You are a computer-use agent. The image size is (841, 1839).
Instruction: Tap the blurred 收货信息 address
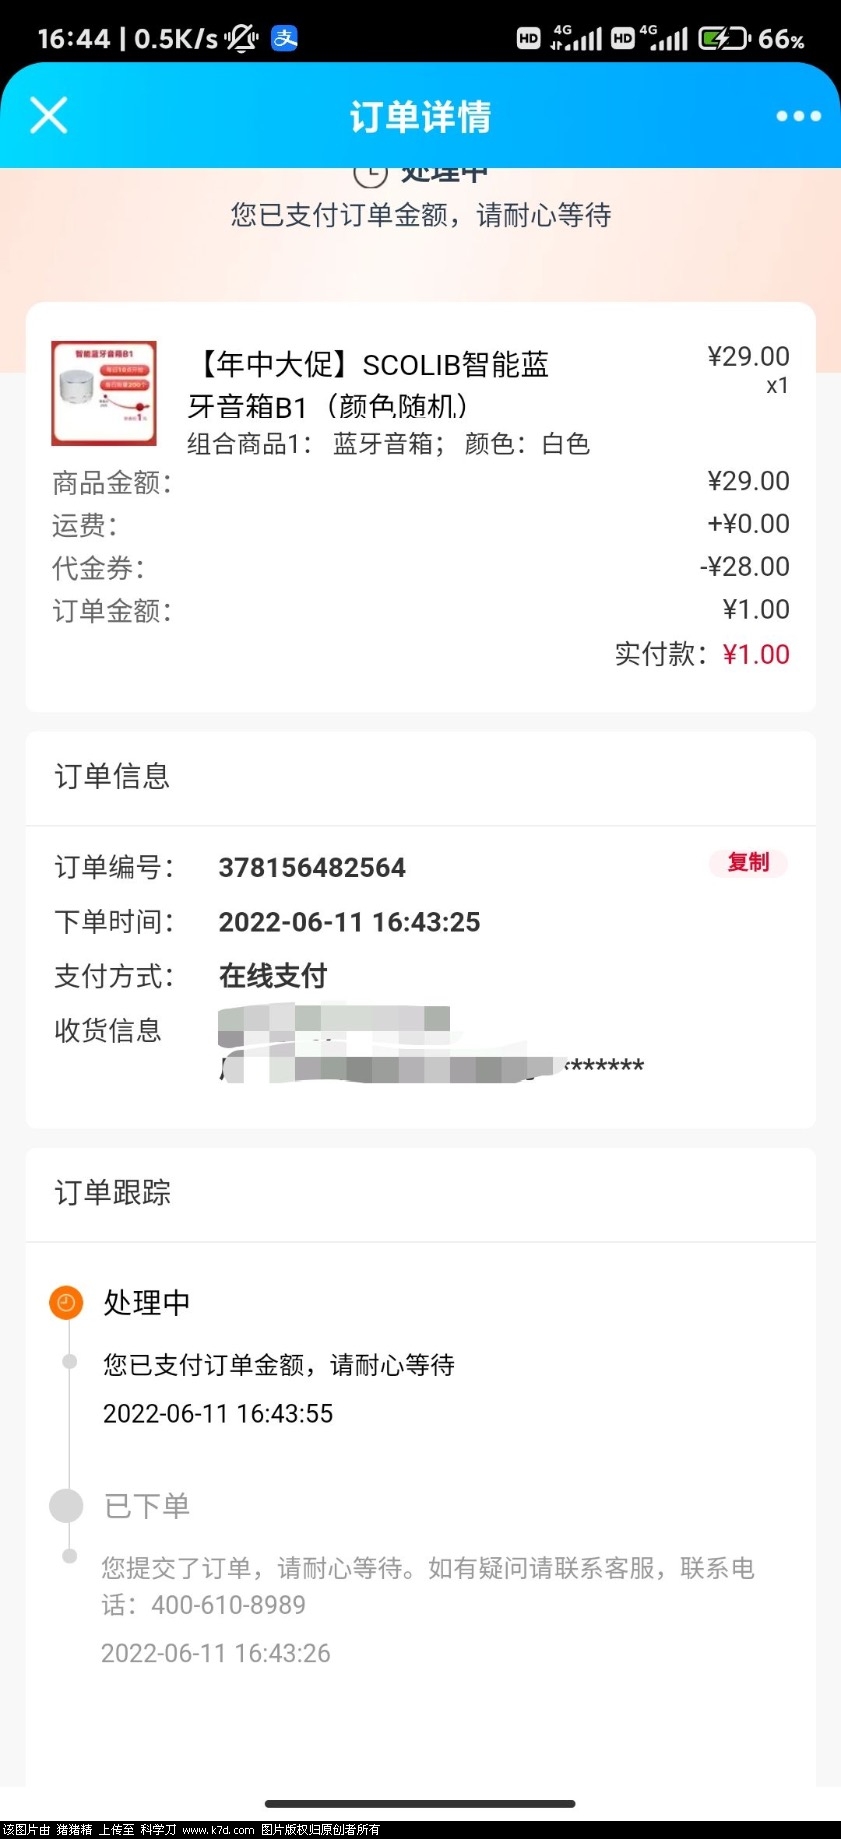431,1045
